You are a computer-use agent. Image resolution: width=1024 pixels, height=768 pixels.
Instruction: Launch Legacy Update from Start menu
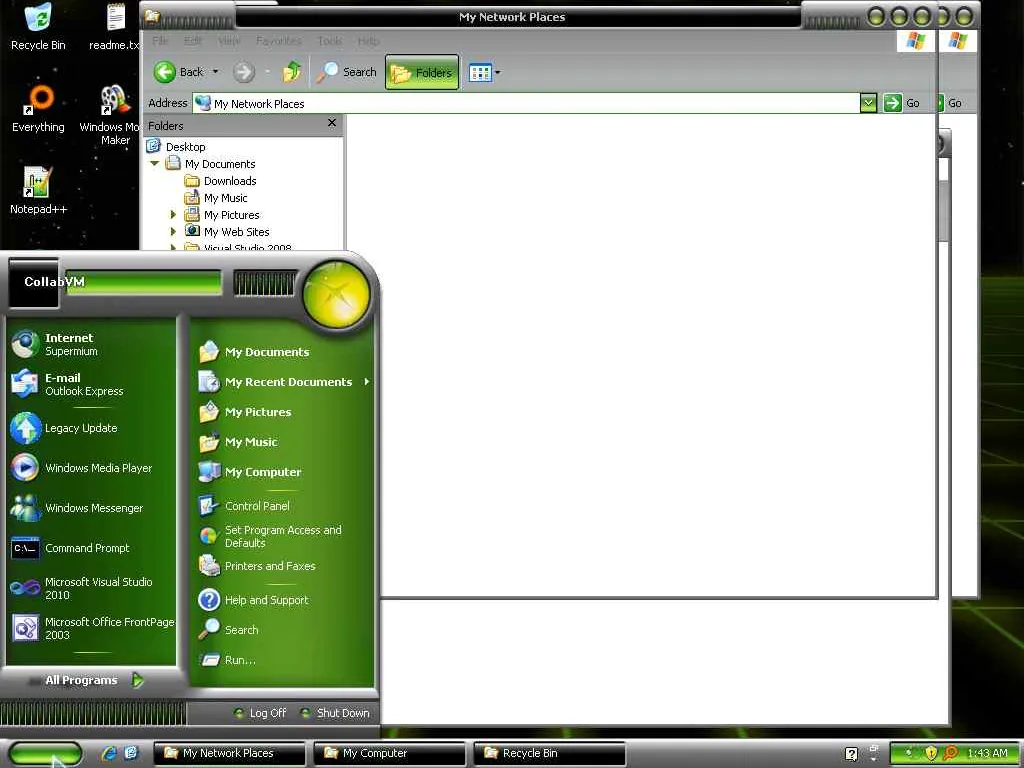click(91, 428)
